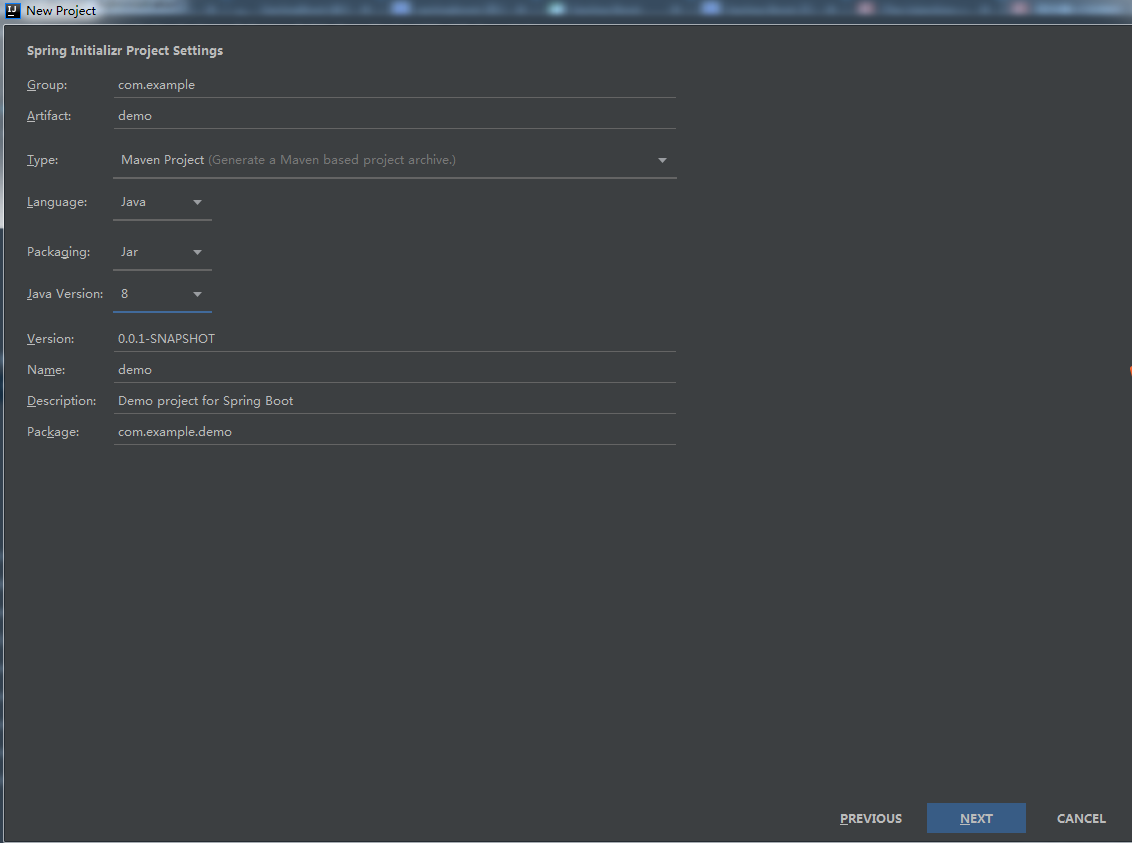This screenshot has height=843, width=1132.
Task: Click the CANCEL button
Action: point(1081,818)
